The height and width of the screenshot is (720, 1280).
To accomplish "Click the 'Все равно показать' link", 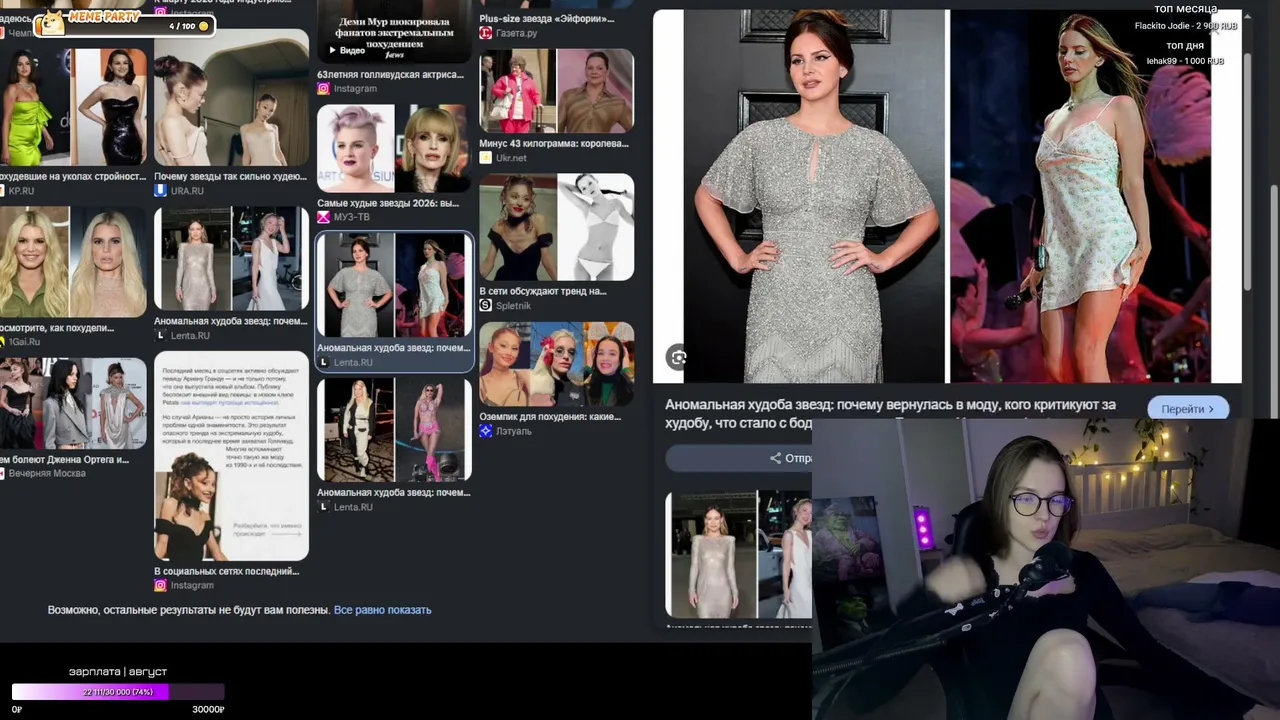I will (x=382, y=610).
